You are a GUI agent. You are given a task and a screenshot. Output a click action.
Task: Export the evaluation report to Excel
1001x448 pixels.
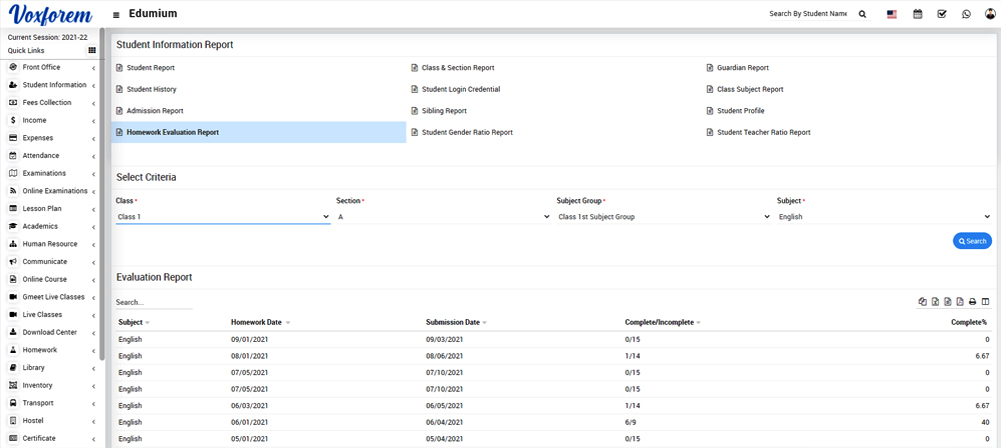coord(935,302)
